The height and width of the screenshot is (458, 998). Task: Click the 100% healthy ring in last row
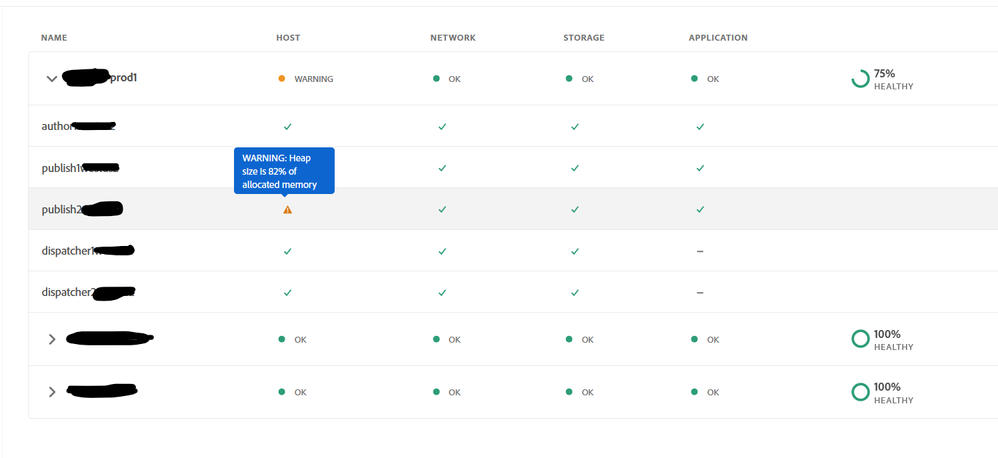(860, 392)
